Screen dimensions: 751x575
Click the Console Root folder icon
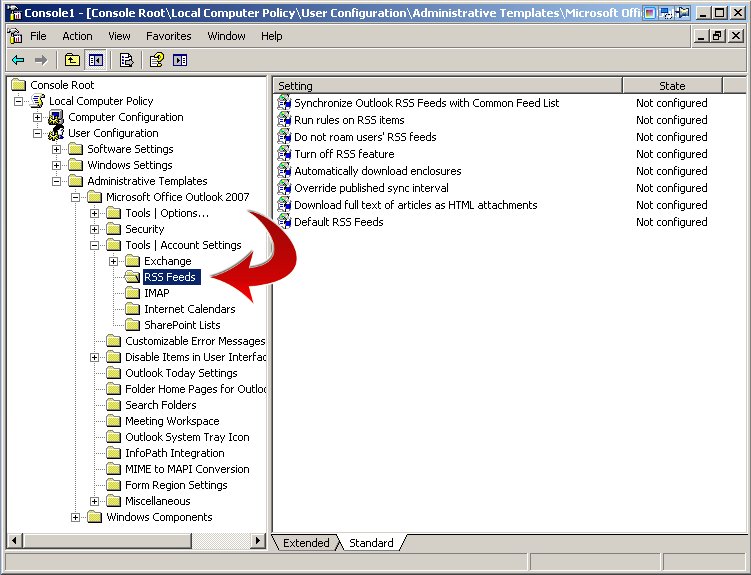tap(19, 85)
